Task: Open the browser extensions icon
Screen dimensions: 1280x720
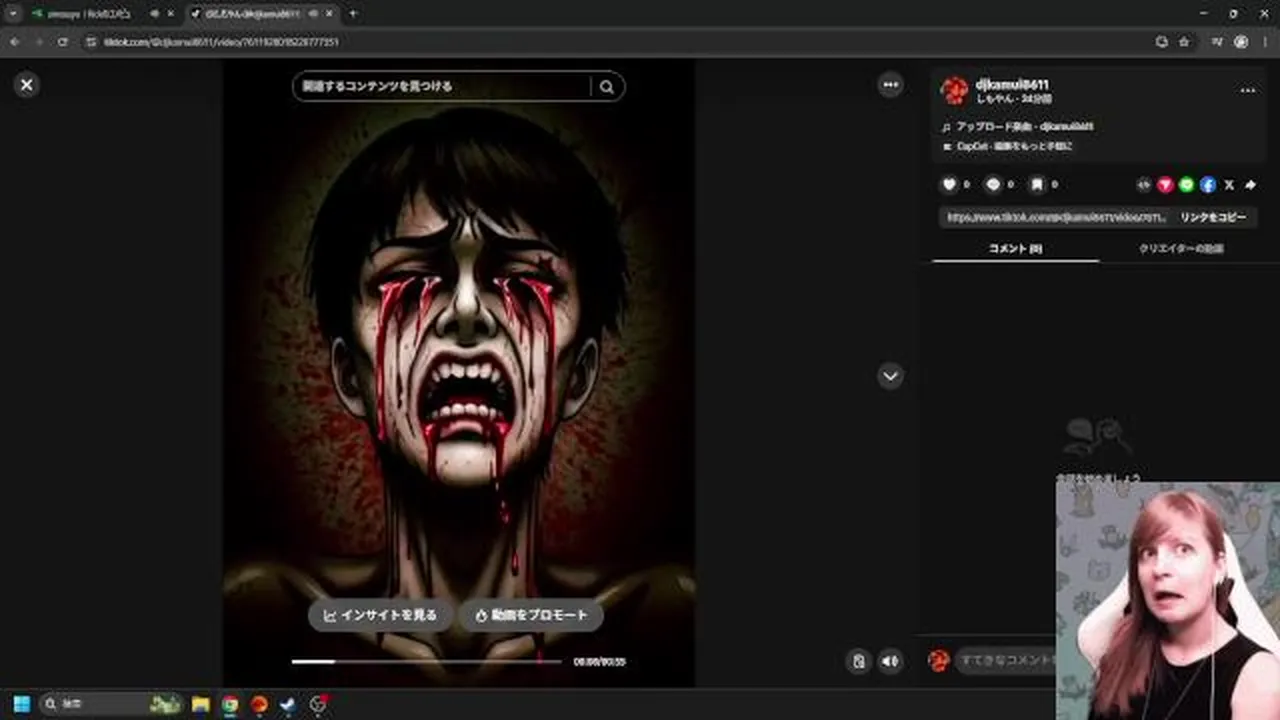Action: [1217, 42]
